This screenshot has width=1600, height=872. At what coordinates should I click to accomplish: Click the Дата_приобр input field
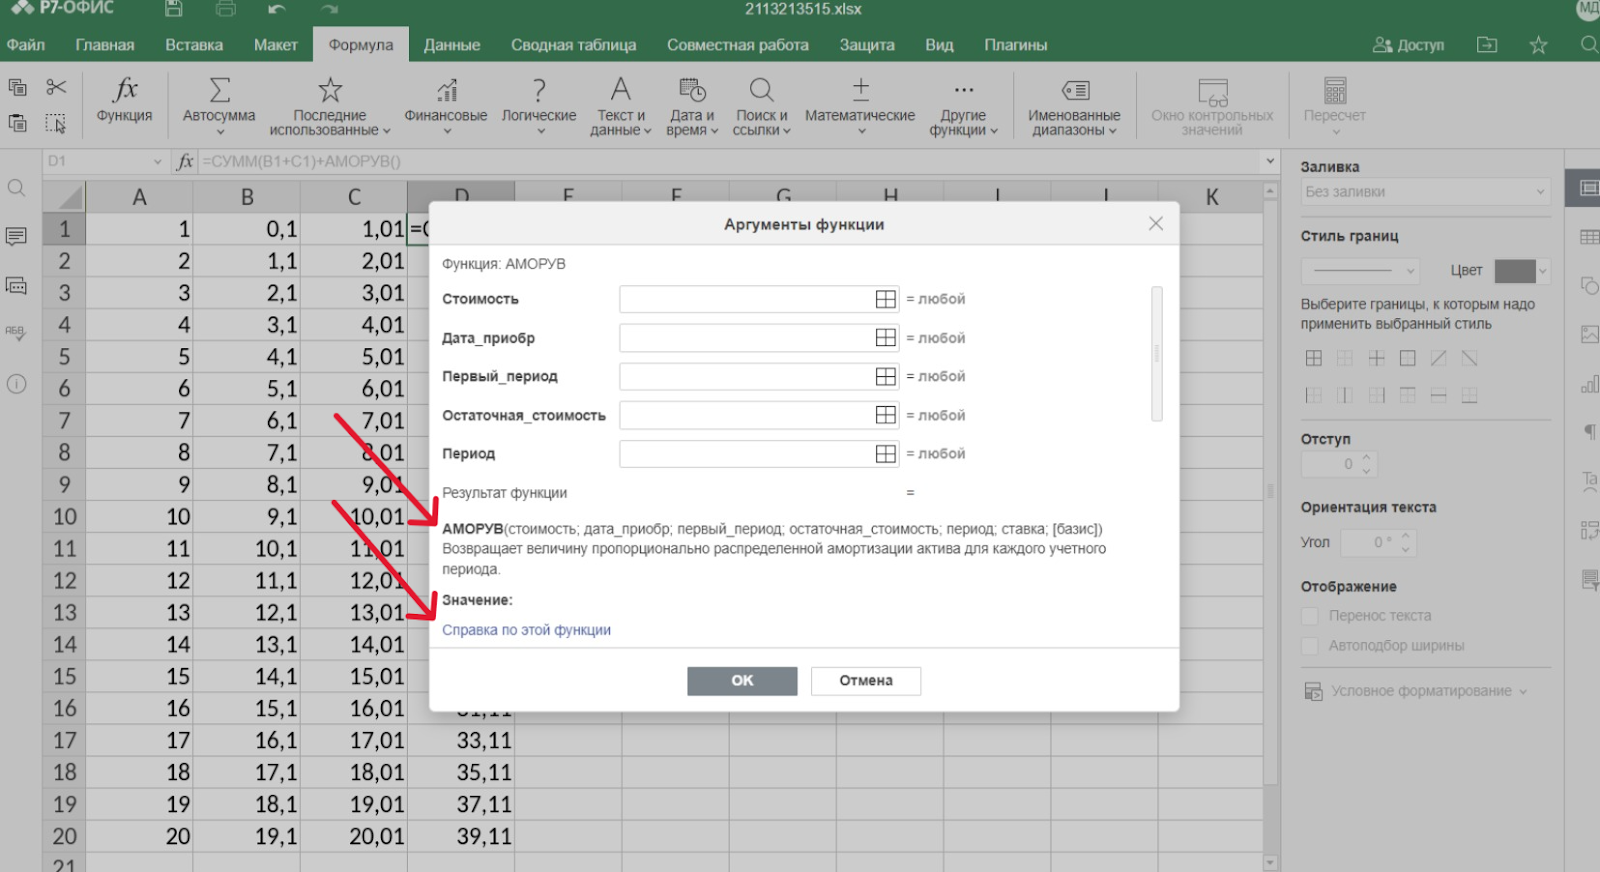[746, 338]
